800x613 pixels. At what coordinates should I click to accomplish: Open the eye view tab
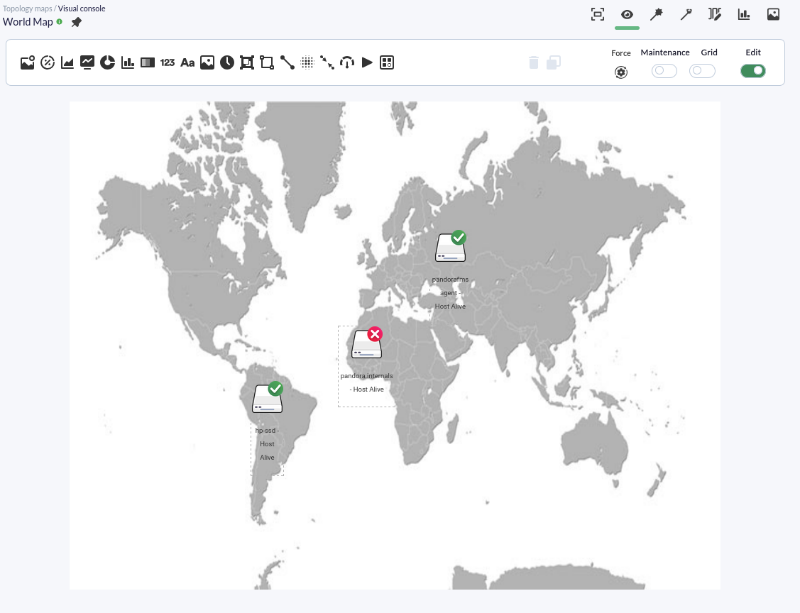click(627, 15)
